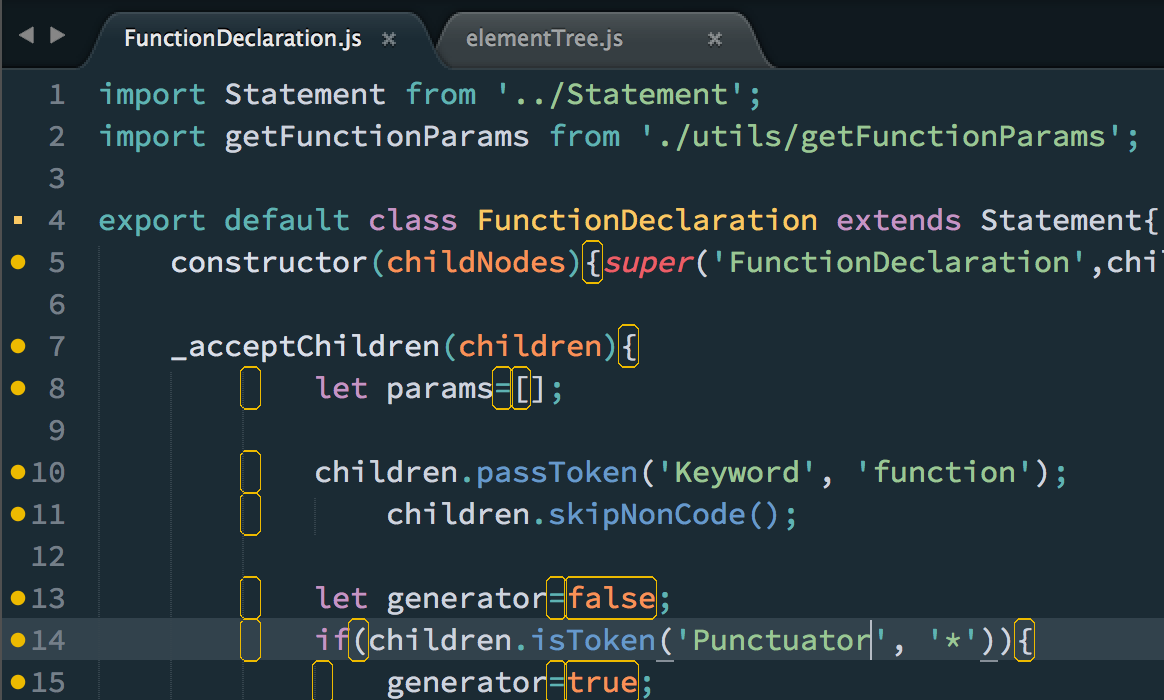
Task: Switch to the FunctionDeclaration.js tab
Action: pyautogui.click(x=243, y=39)
